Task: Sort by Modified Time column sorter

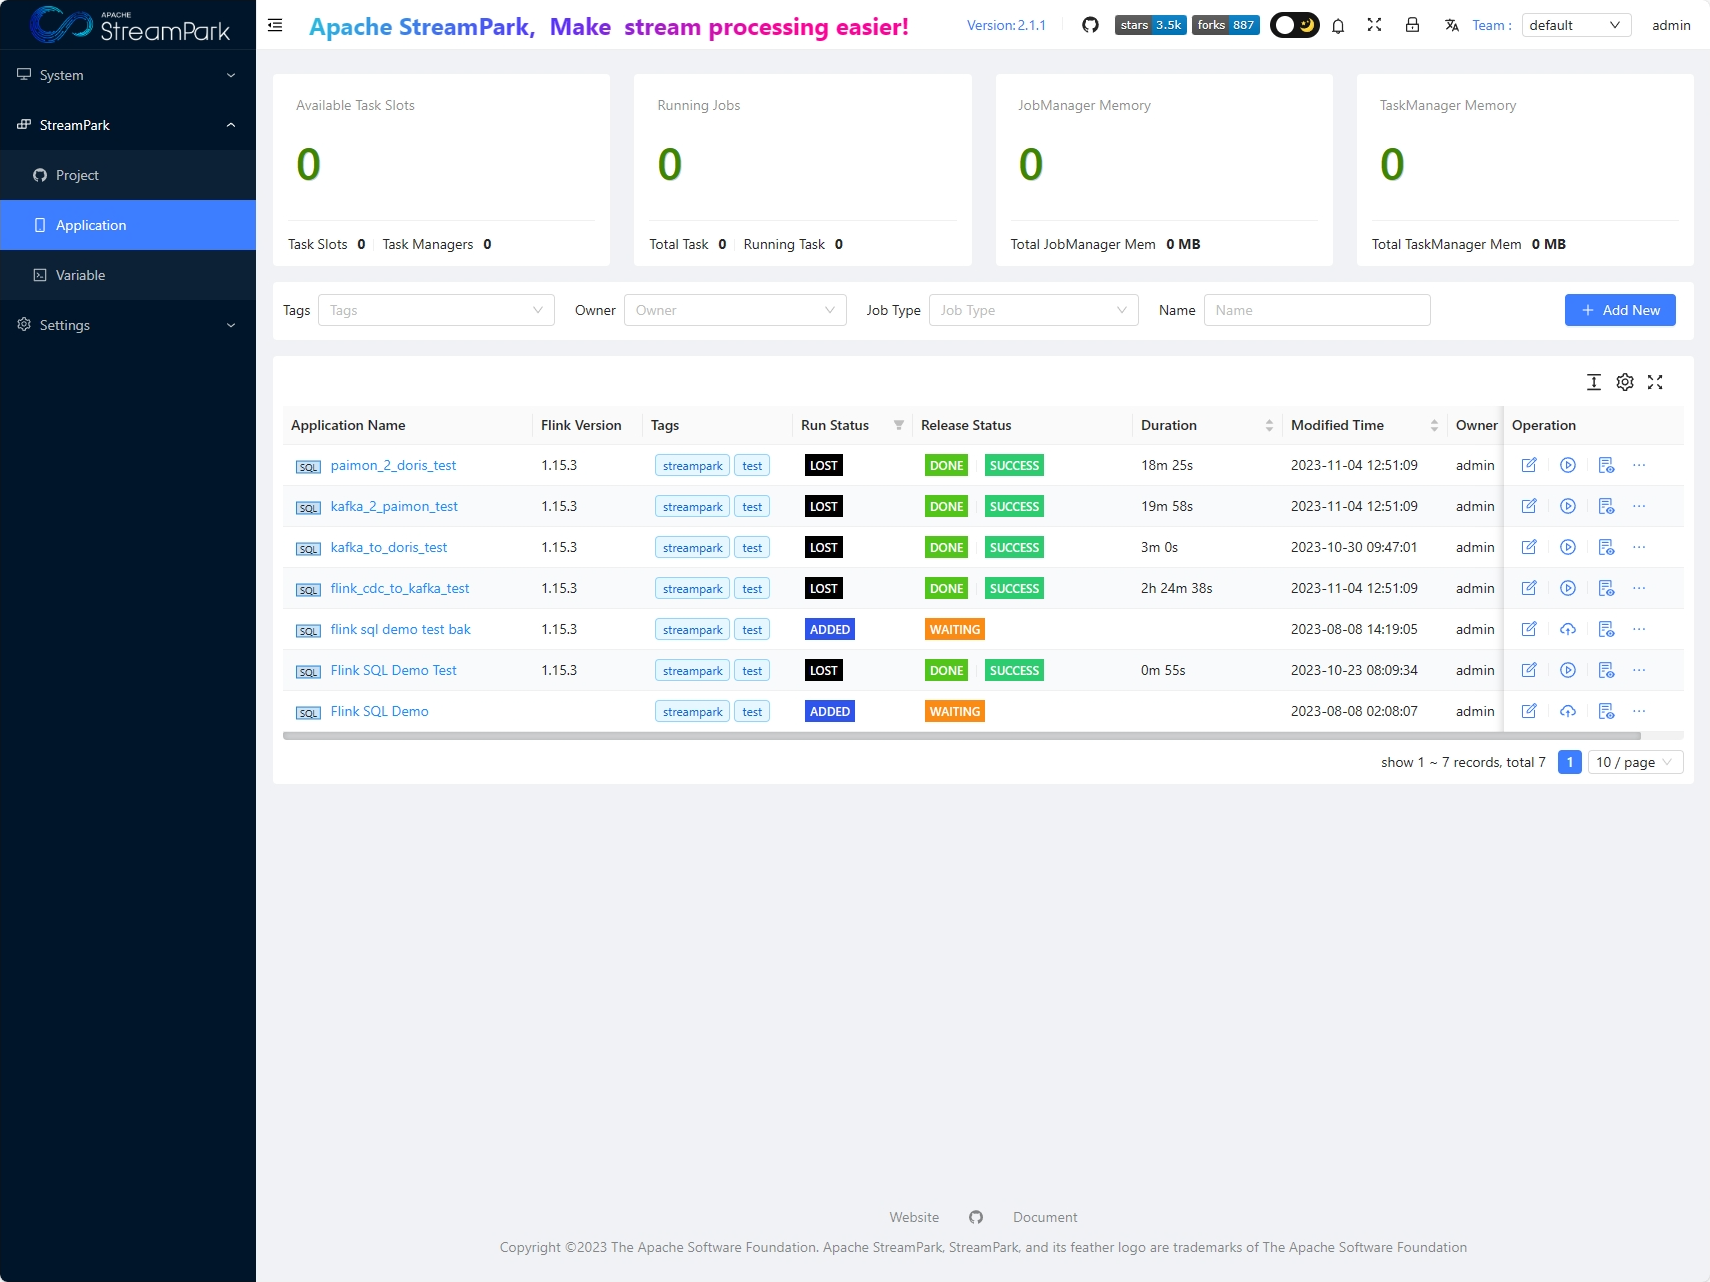Action: 1434,425
